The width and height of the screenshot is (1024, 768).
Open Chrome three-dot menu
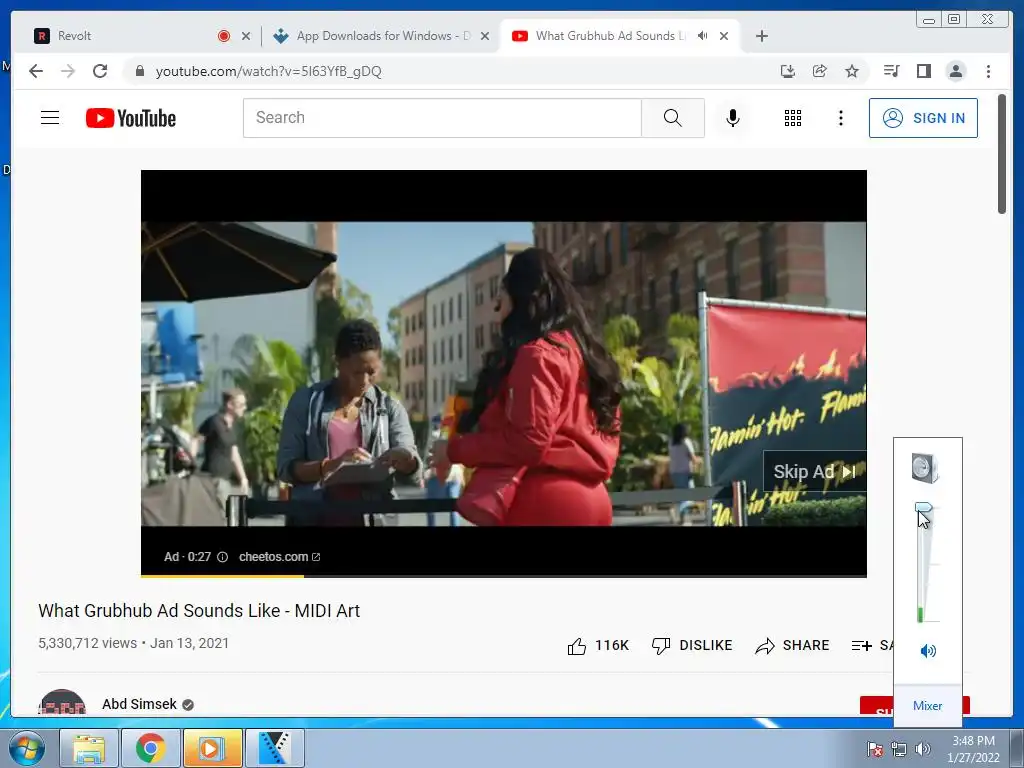988,71
